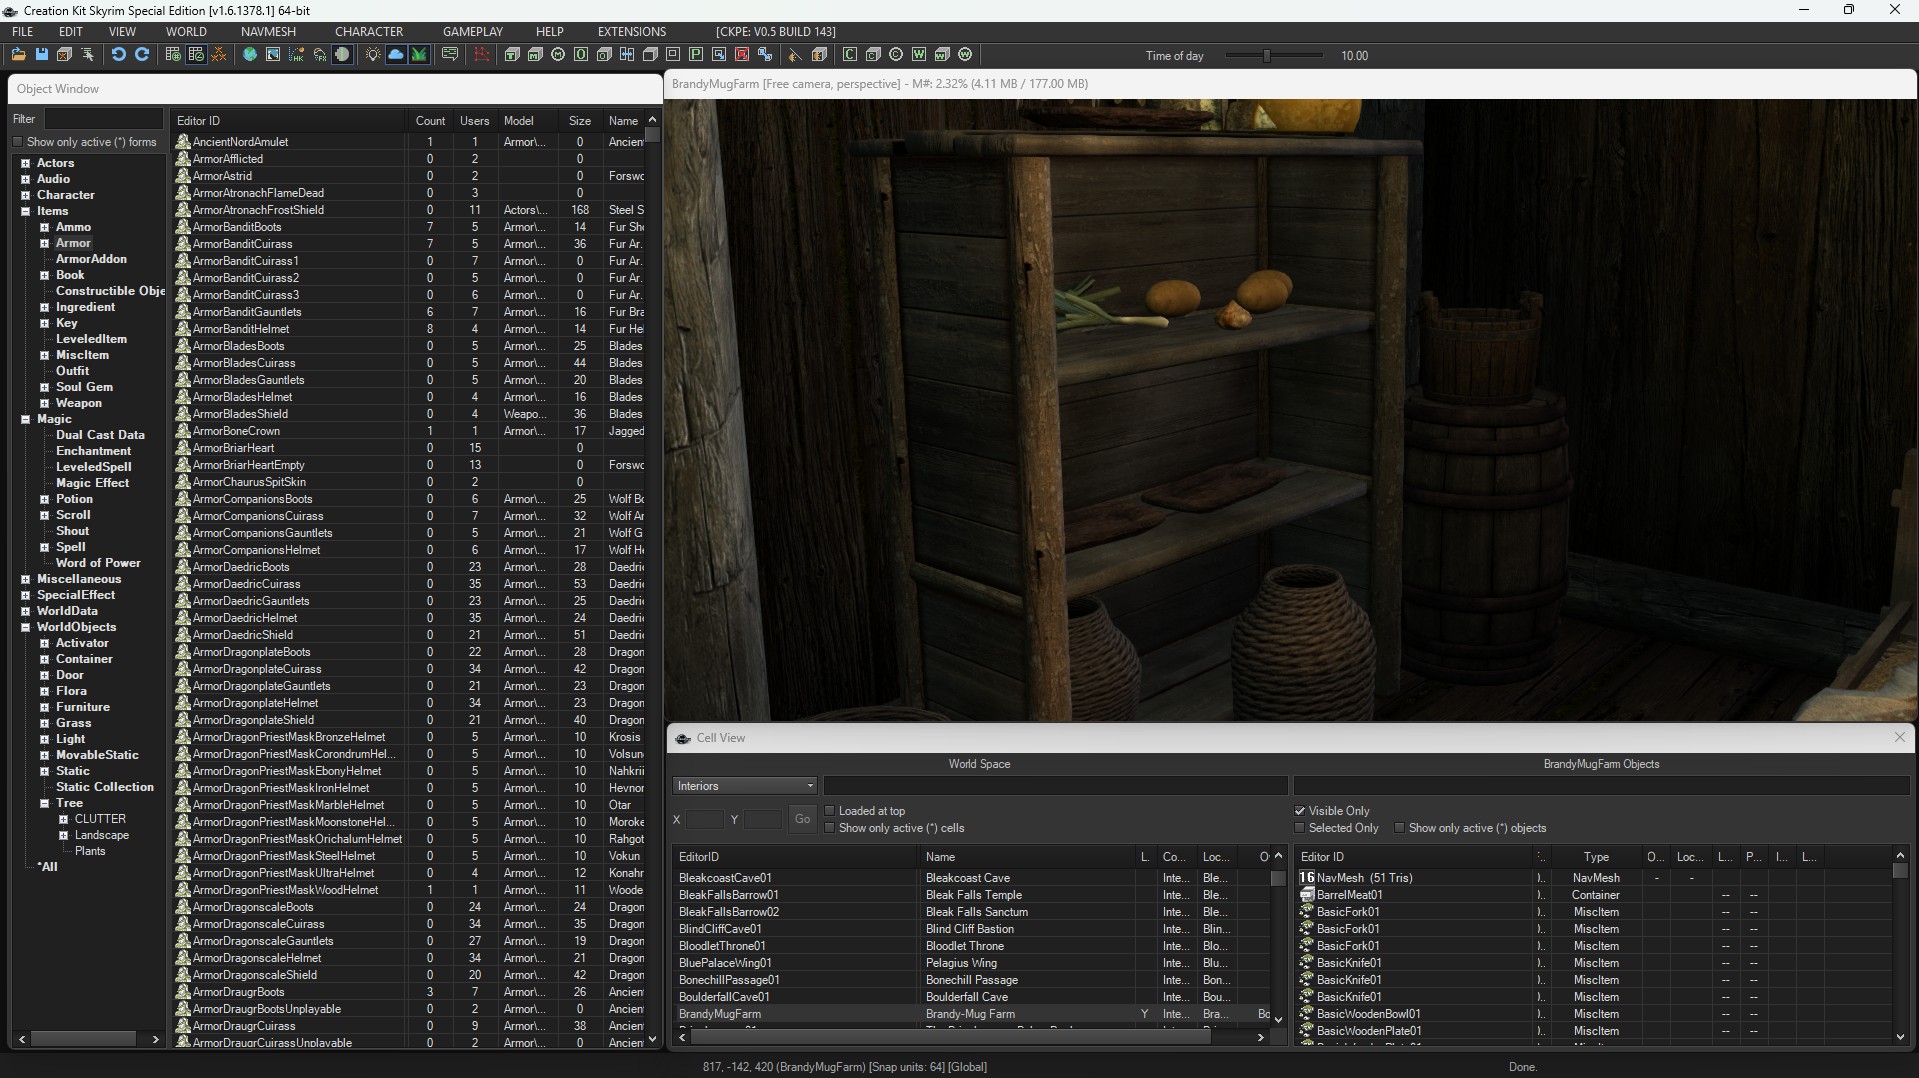
Task: Toggle the lightbulb brighten lights icon
Action: point(373,55)
